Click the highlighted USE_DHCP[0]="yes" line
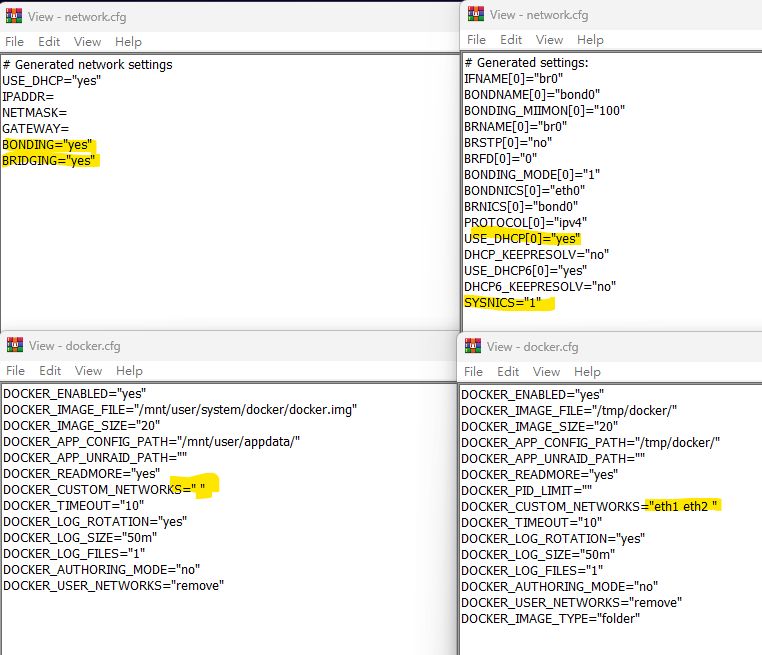762x655 pixels. click(x=522, y=239)
